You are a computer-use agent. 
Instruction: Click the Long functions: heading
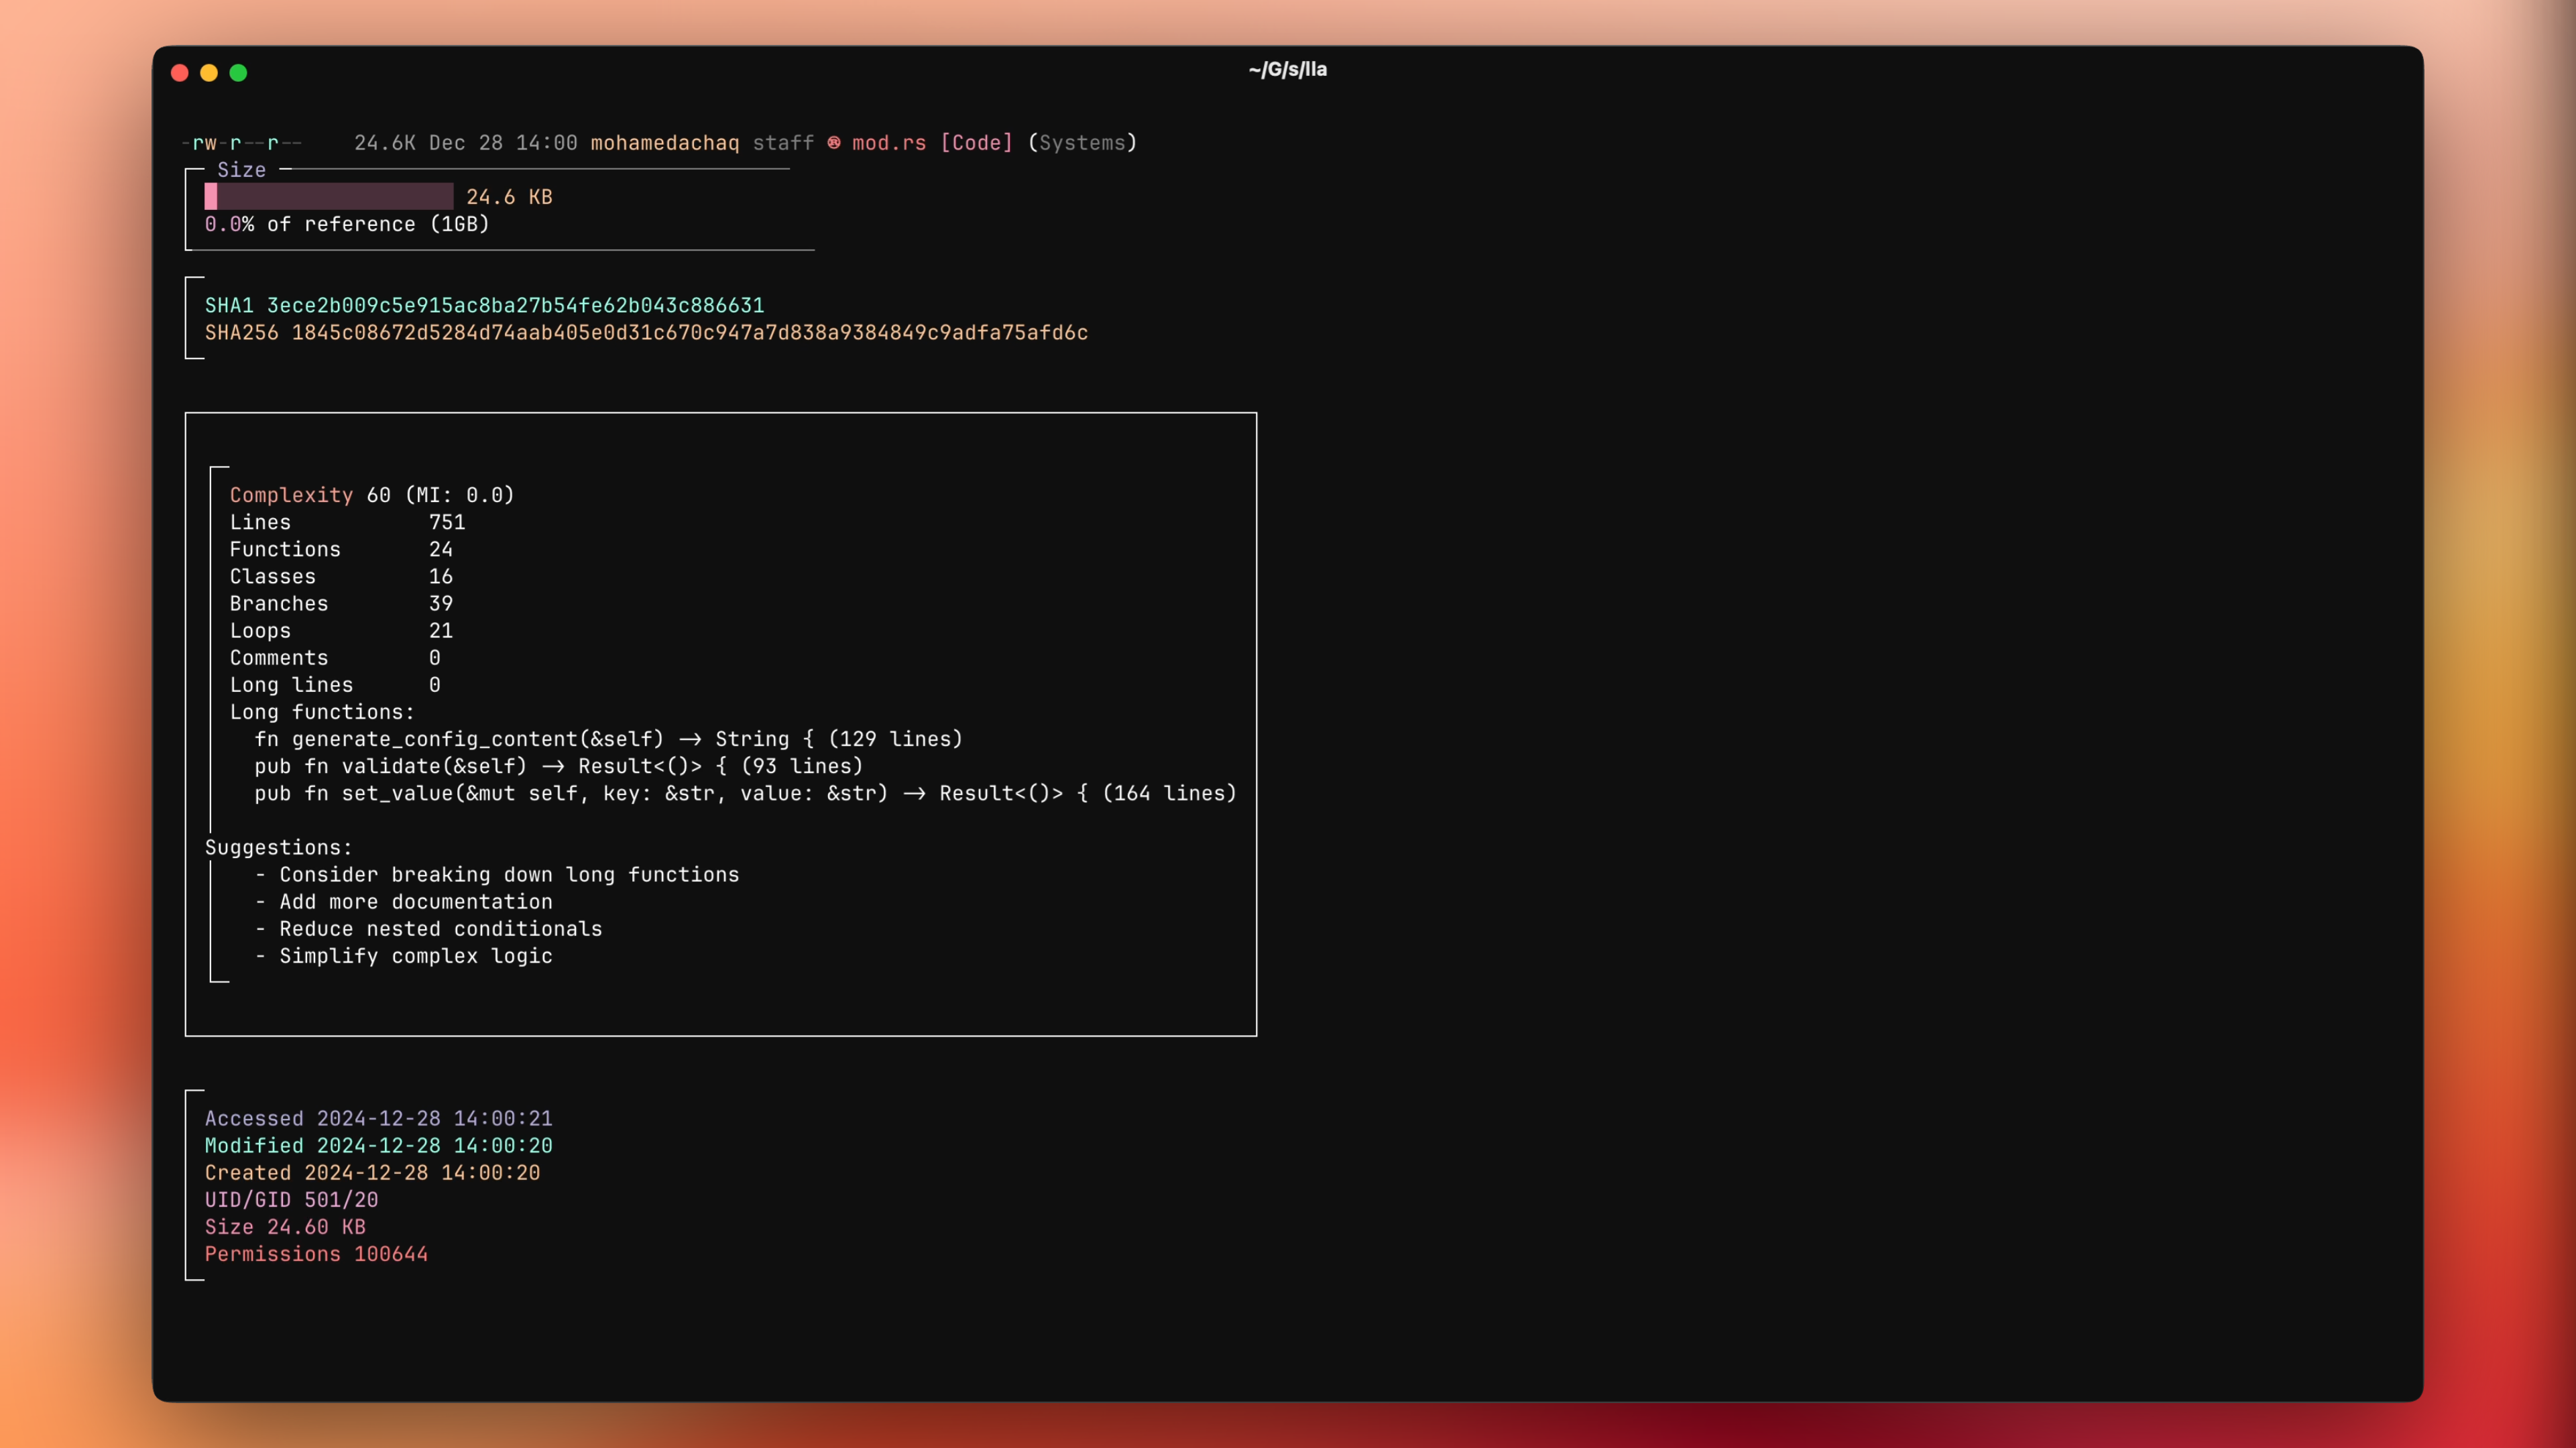click(322, 712)
